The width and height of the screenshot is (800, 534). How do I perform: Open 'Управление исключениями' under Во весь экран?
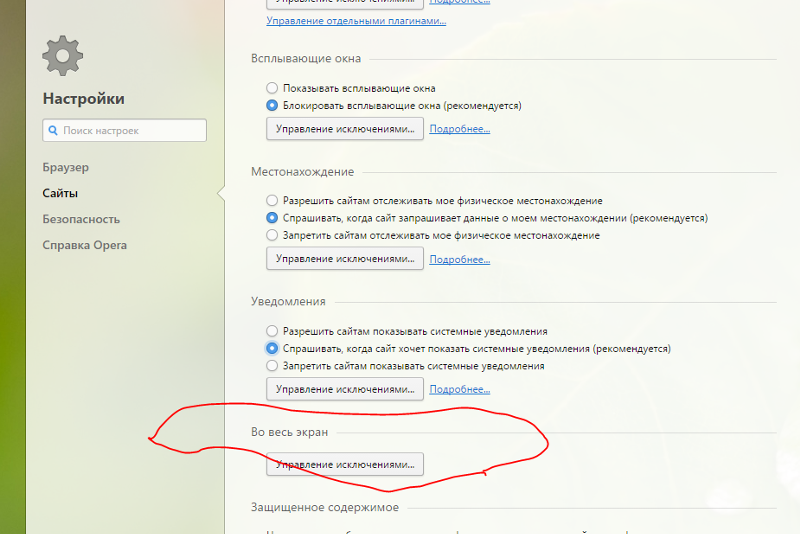[344, 465]
